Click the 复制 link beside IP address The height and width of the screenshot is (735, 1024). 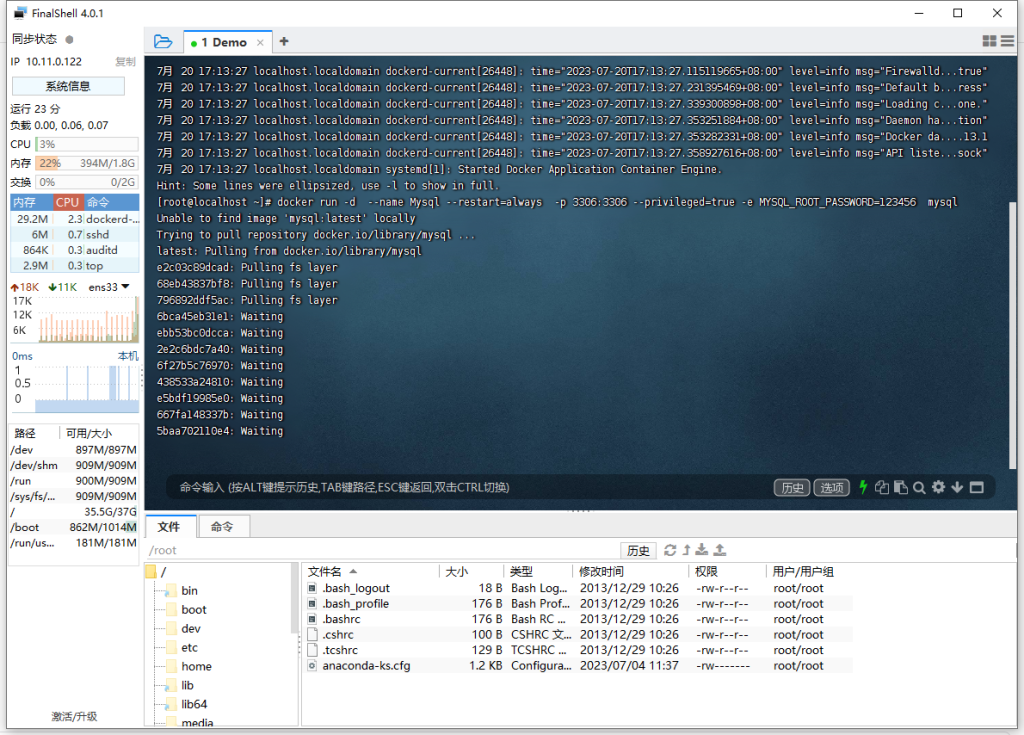[125, 61]
